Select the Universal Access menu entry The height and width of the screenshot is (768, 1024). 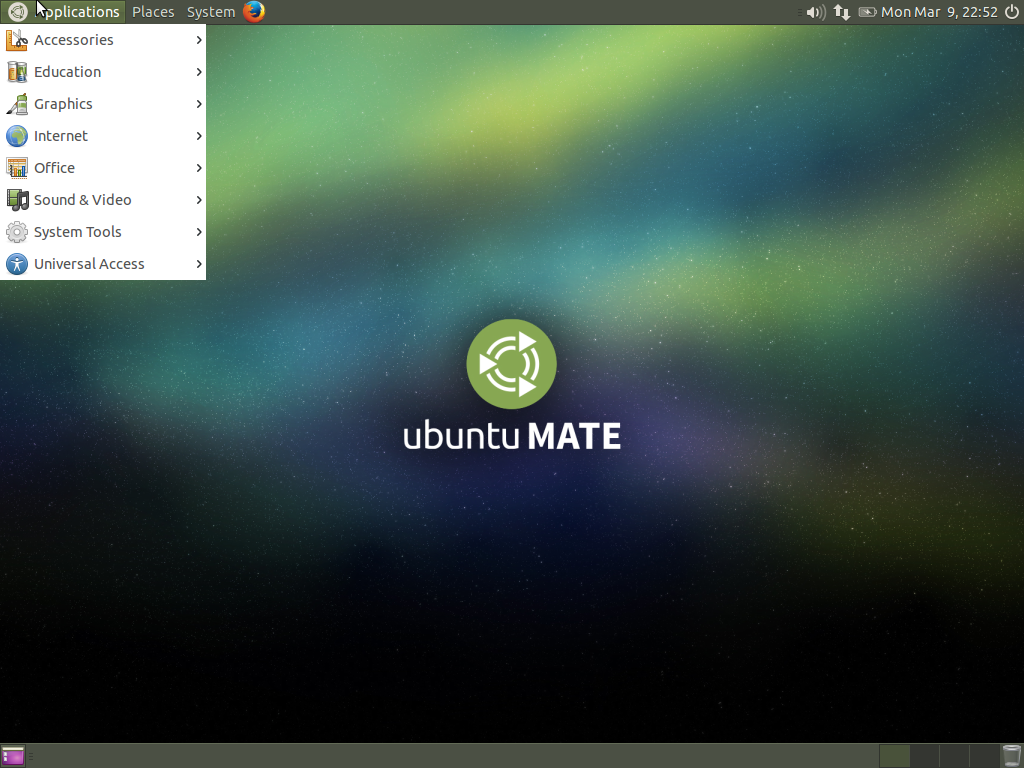point(103,264)
